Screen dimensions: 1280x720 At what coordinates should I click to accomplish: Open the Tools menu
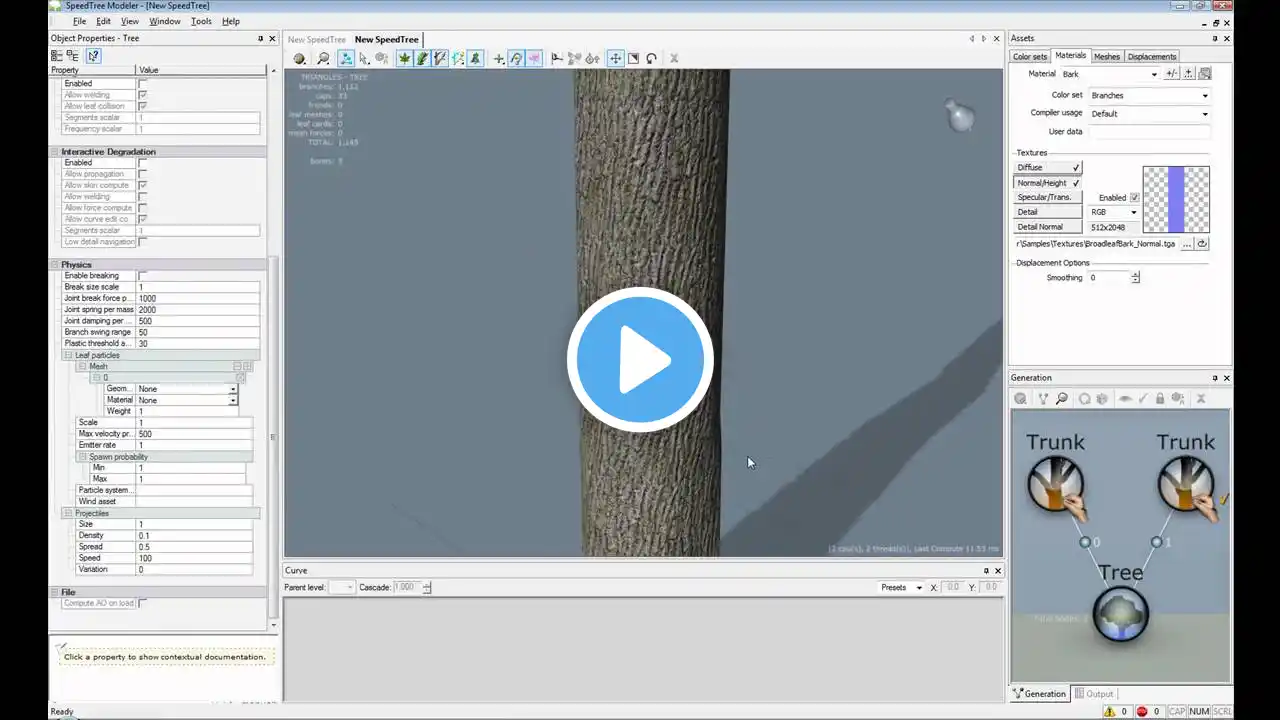[x=201, y=21]
